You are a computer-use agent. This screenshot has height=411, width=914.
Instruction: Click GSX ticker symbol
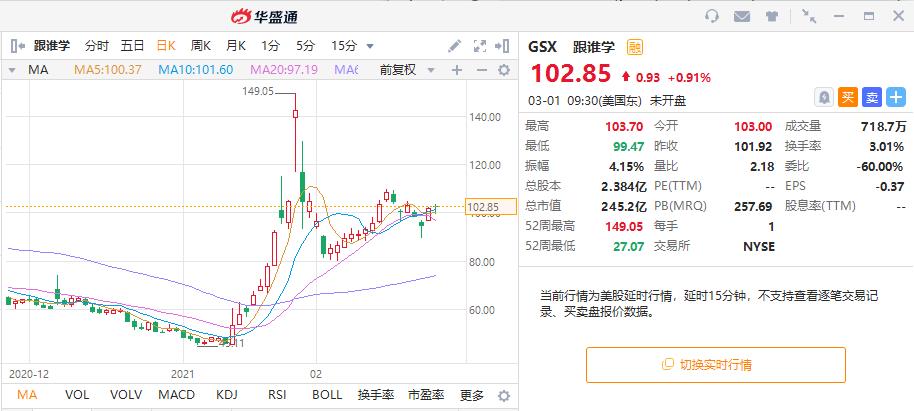coord(543,47)
